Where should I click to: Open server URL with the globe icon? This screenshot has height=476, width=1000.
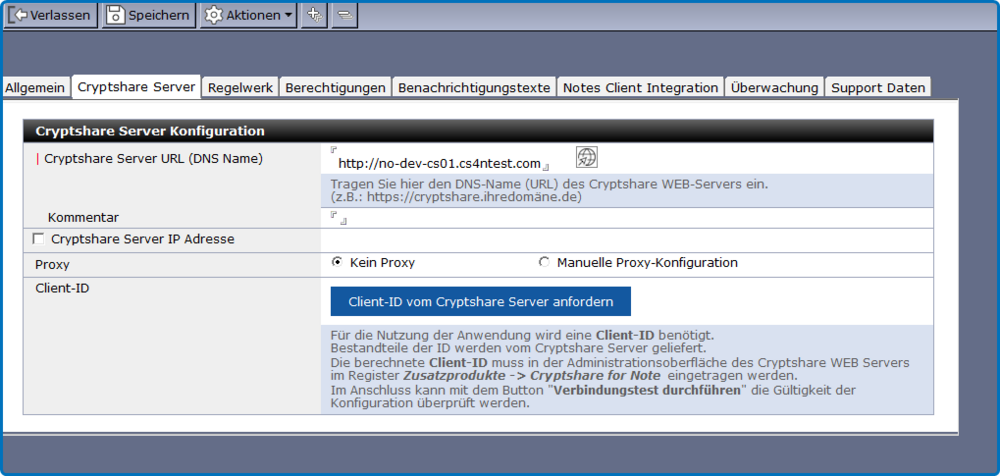click(x=587, y=158)
